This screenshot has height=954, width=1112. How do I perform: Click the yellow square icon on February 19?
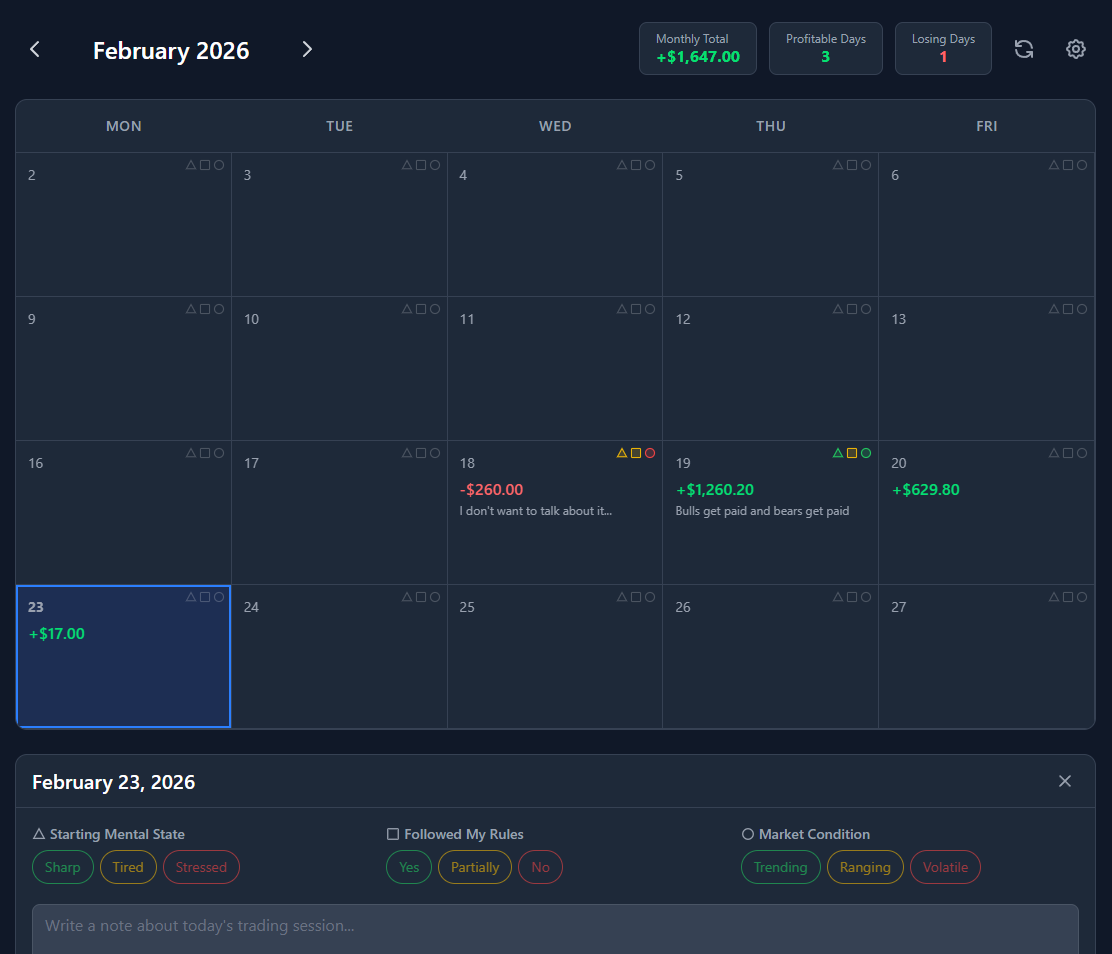(x=852, y=452)
